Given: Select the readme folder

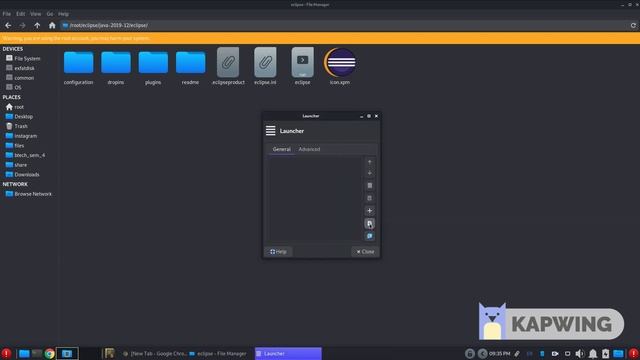Looking at the screenshot, I should [x=191, y=67].
